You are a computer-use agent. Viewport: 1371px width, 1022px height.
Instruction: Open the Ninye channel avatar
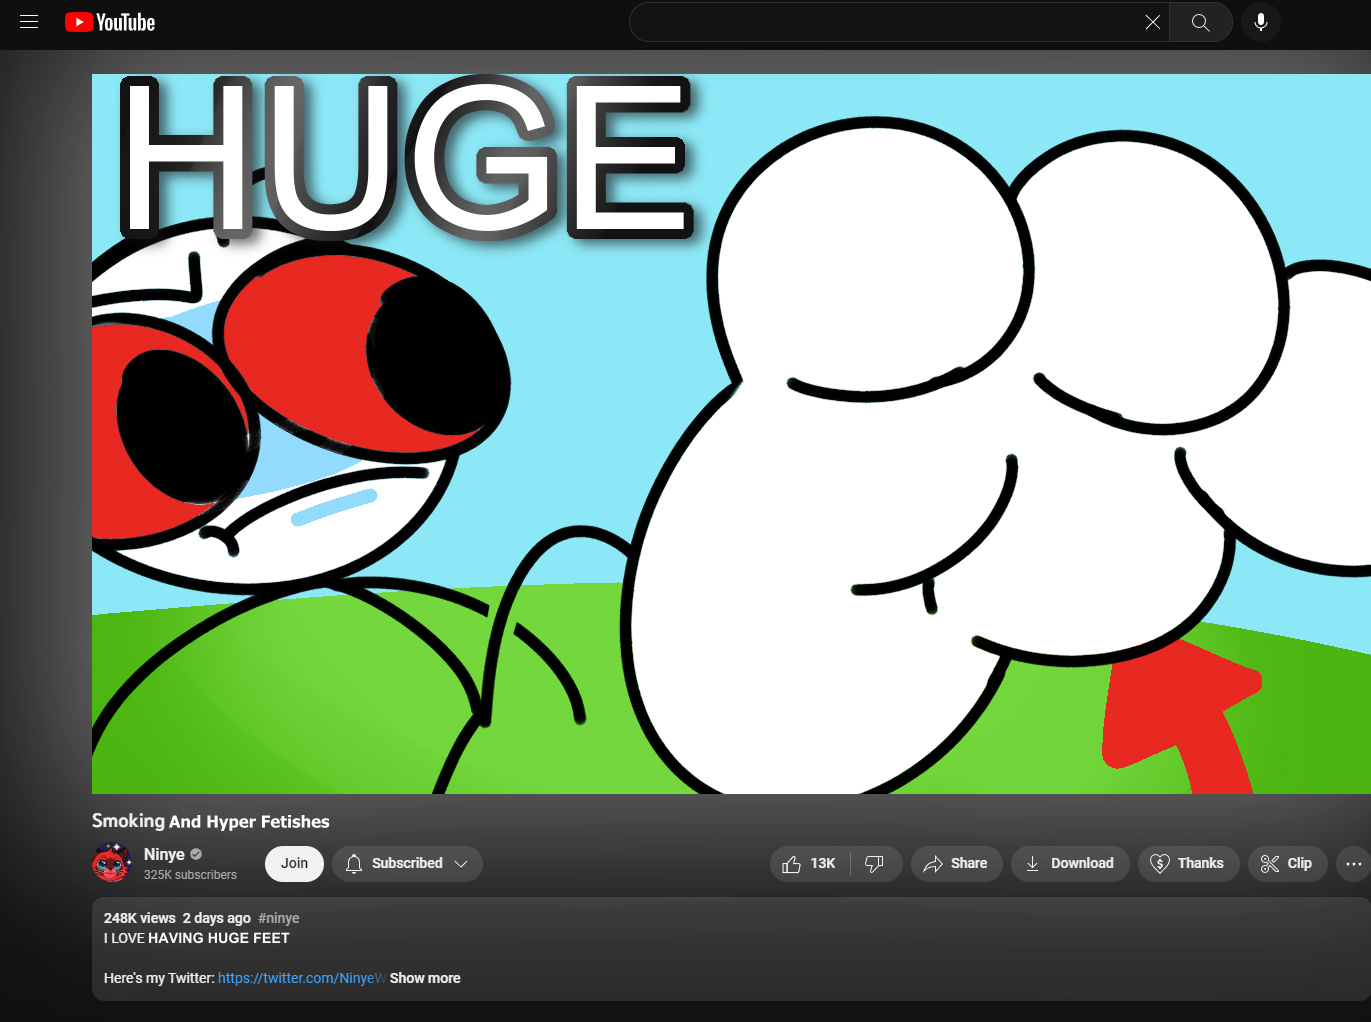click(x=112, y=864)
